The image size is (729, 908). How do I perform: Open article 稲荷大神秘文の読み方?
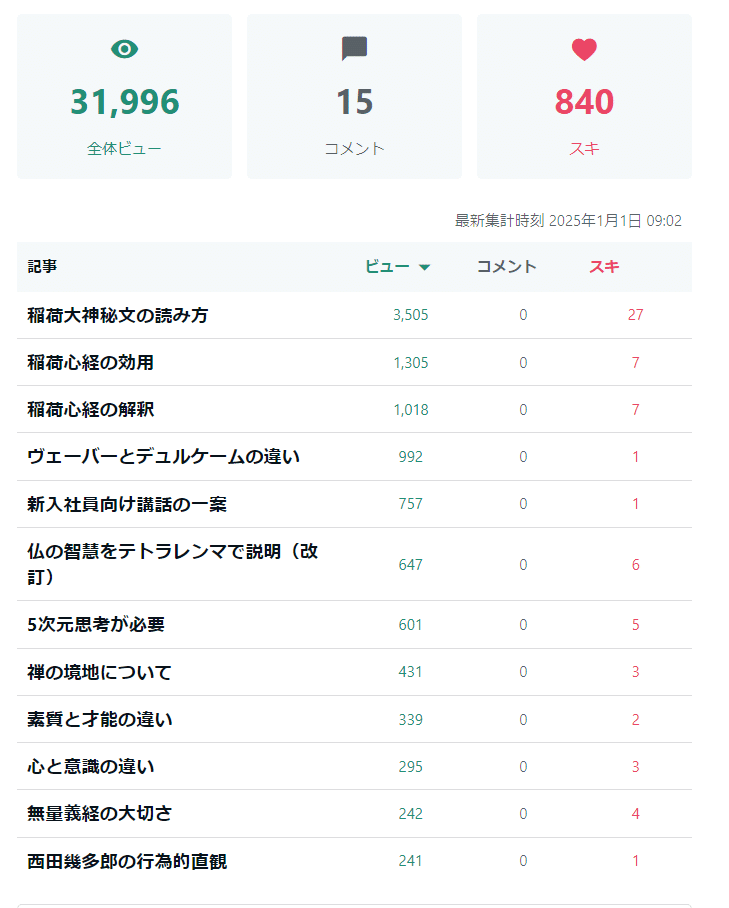tap(118, 315)
